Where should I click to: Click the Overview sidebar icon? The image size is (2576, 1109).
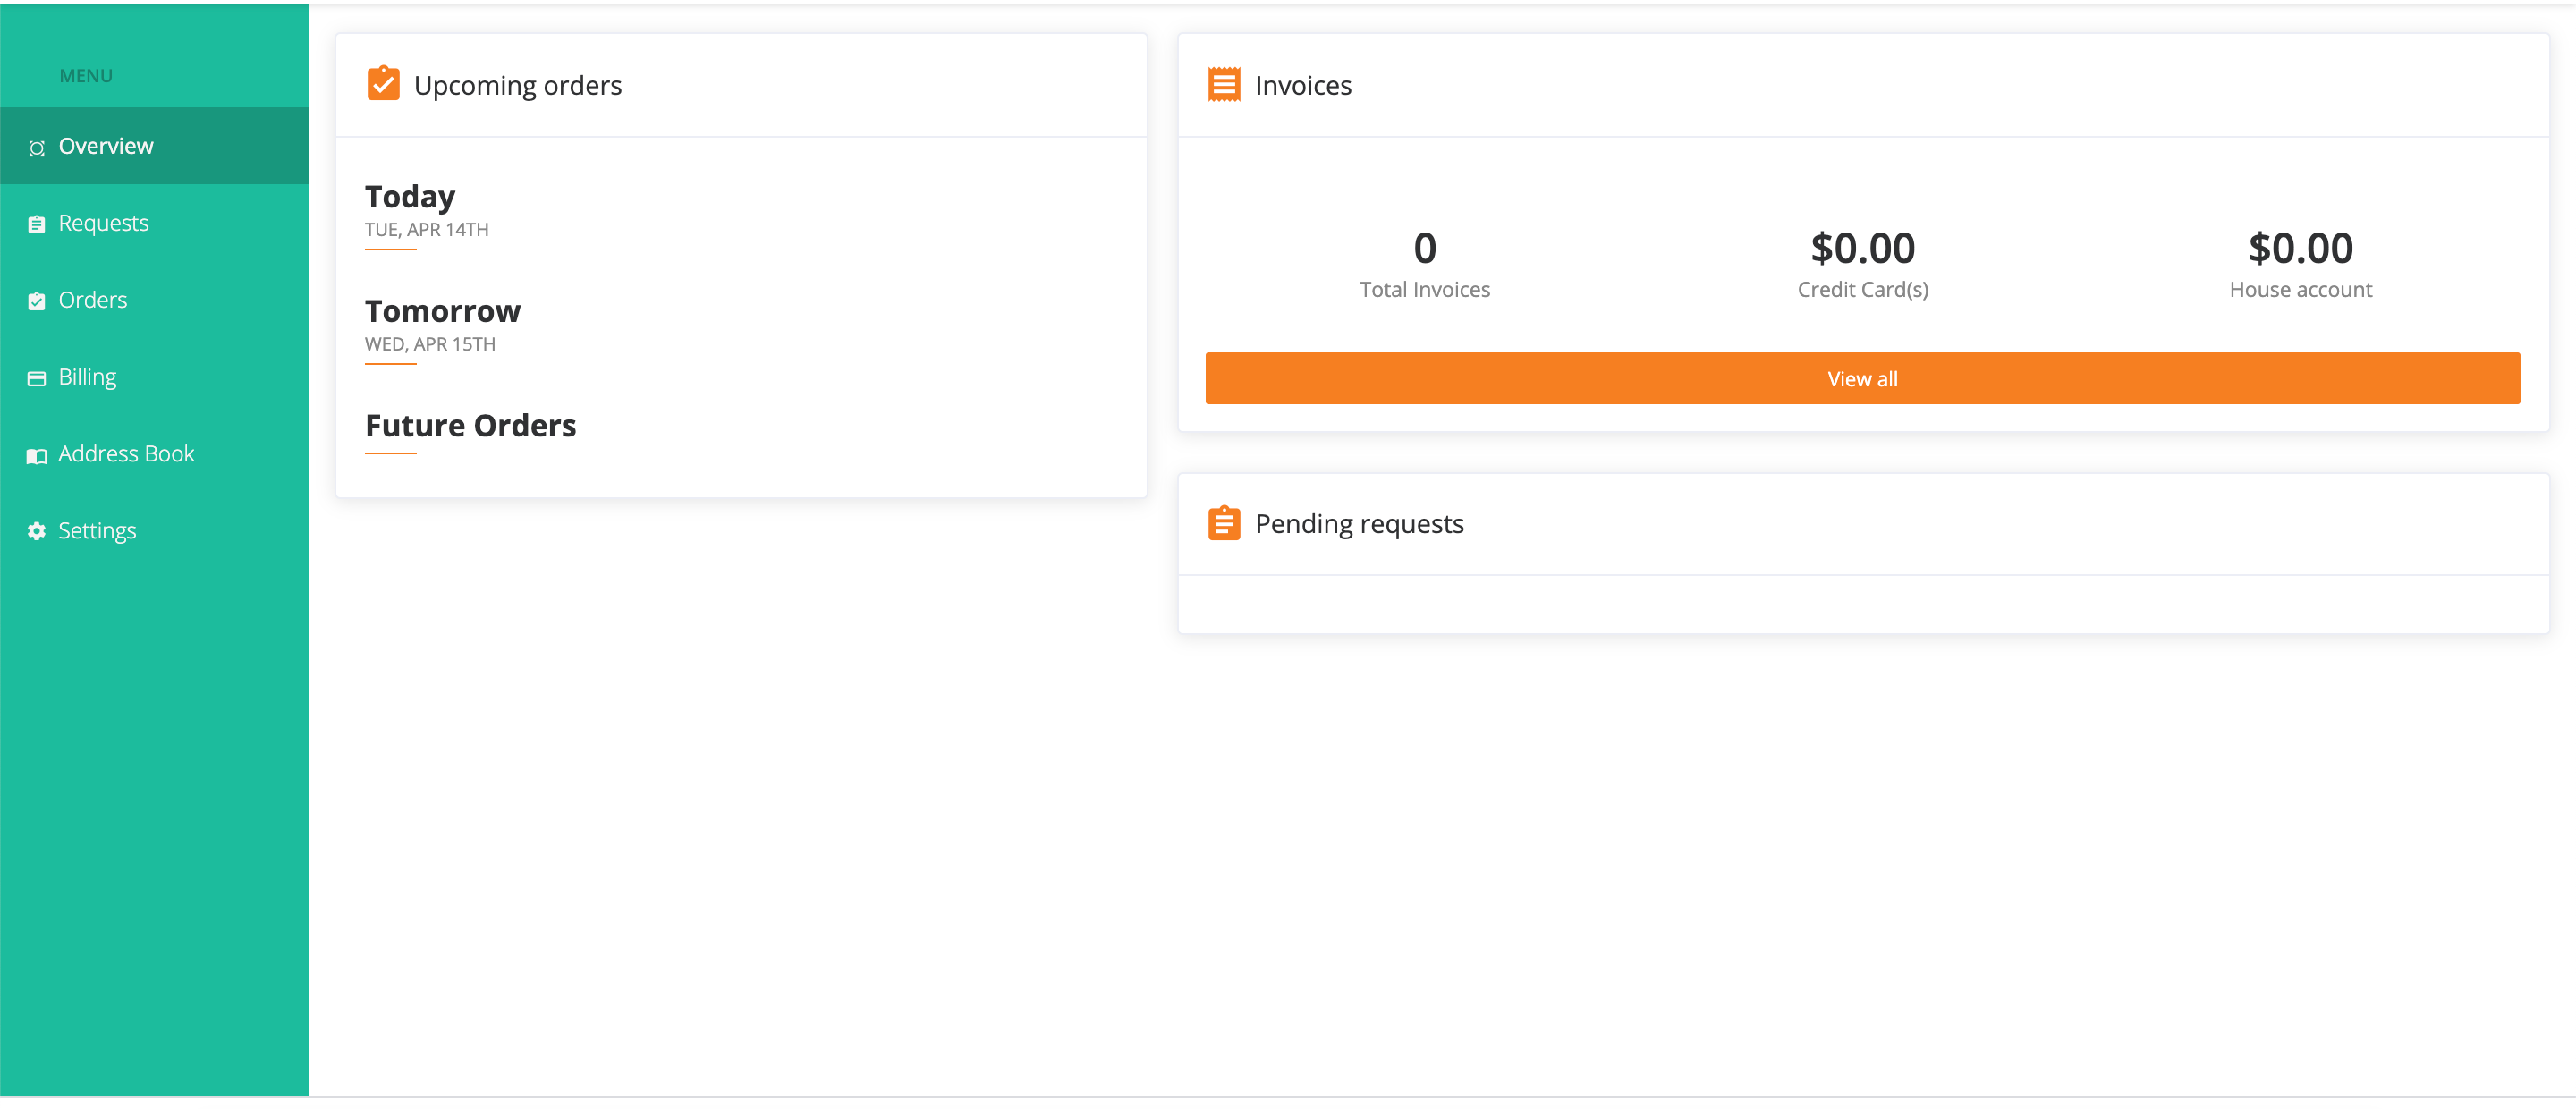click(x=37, y=148)
